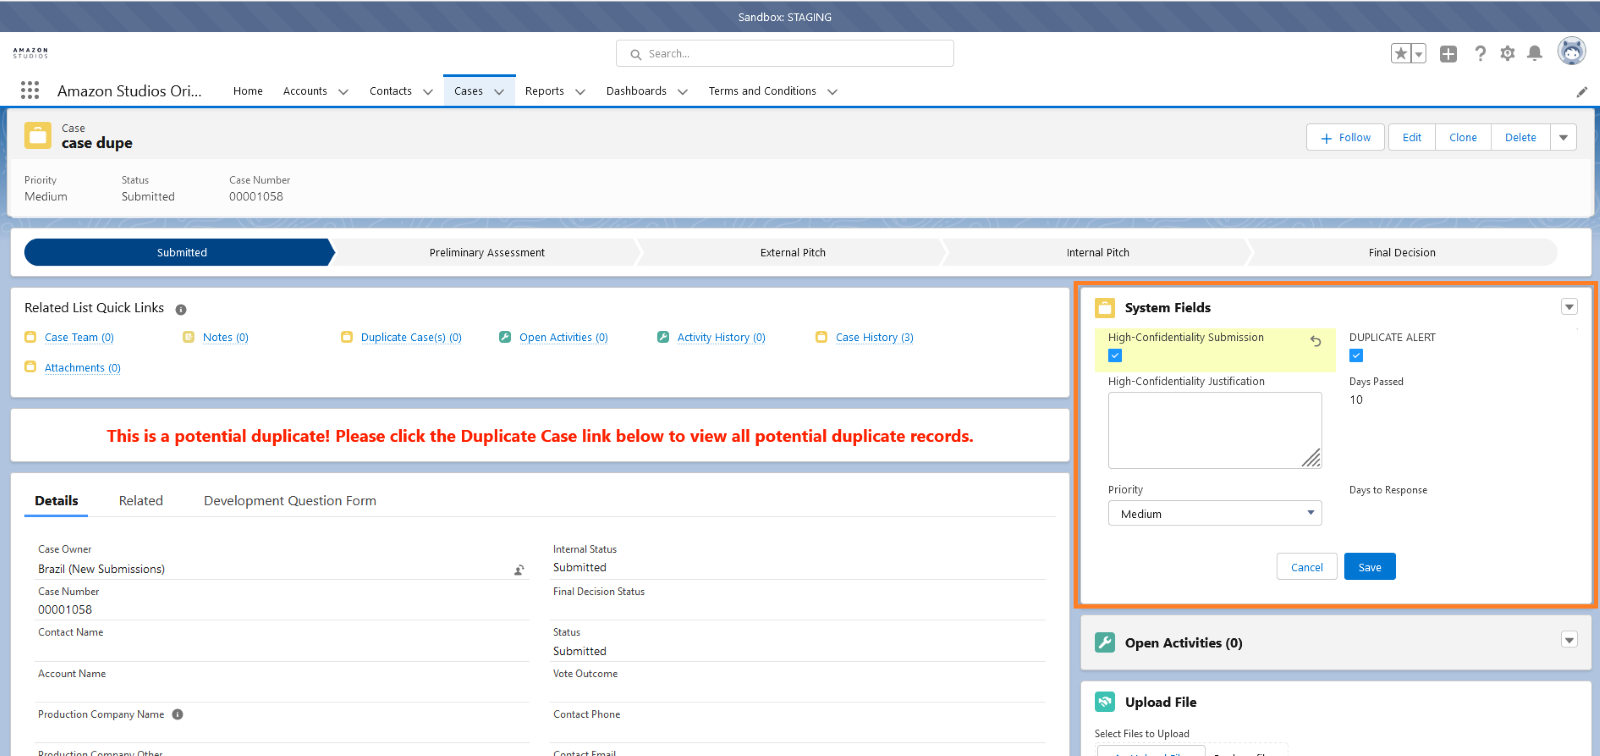Image resolution: width=1600 pixels, height=756 pixels.
Task: Open the Open Activities panel menu arrow
Action: click(1569, 640)
